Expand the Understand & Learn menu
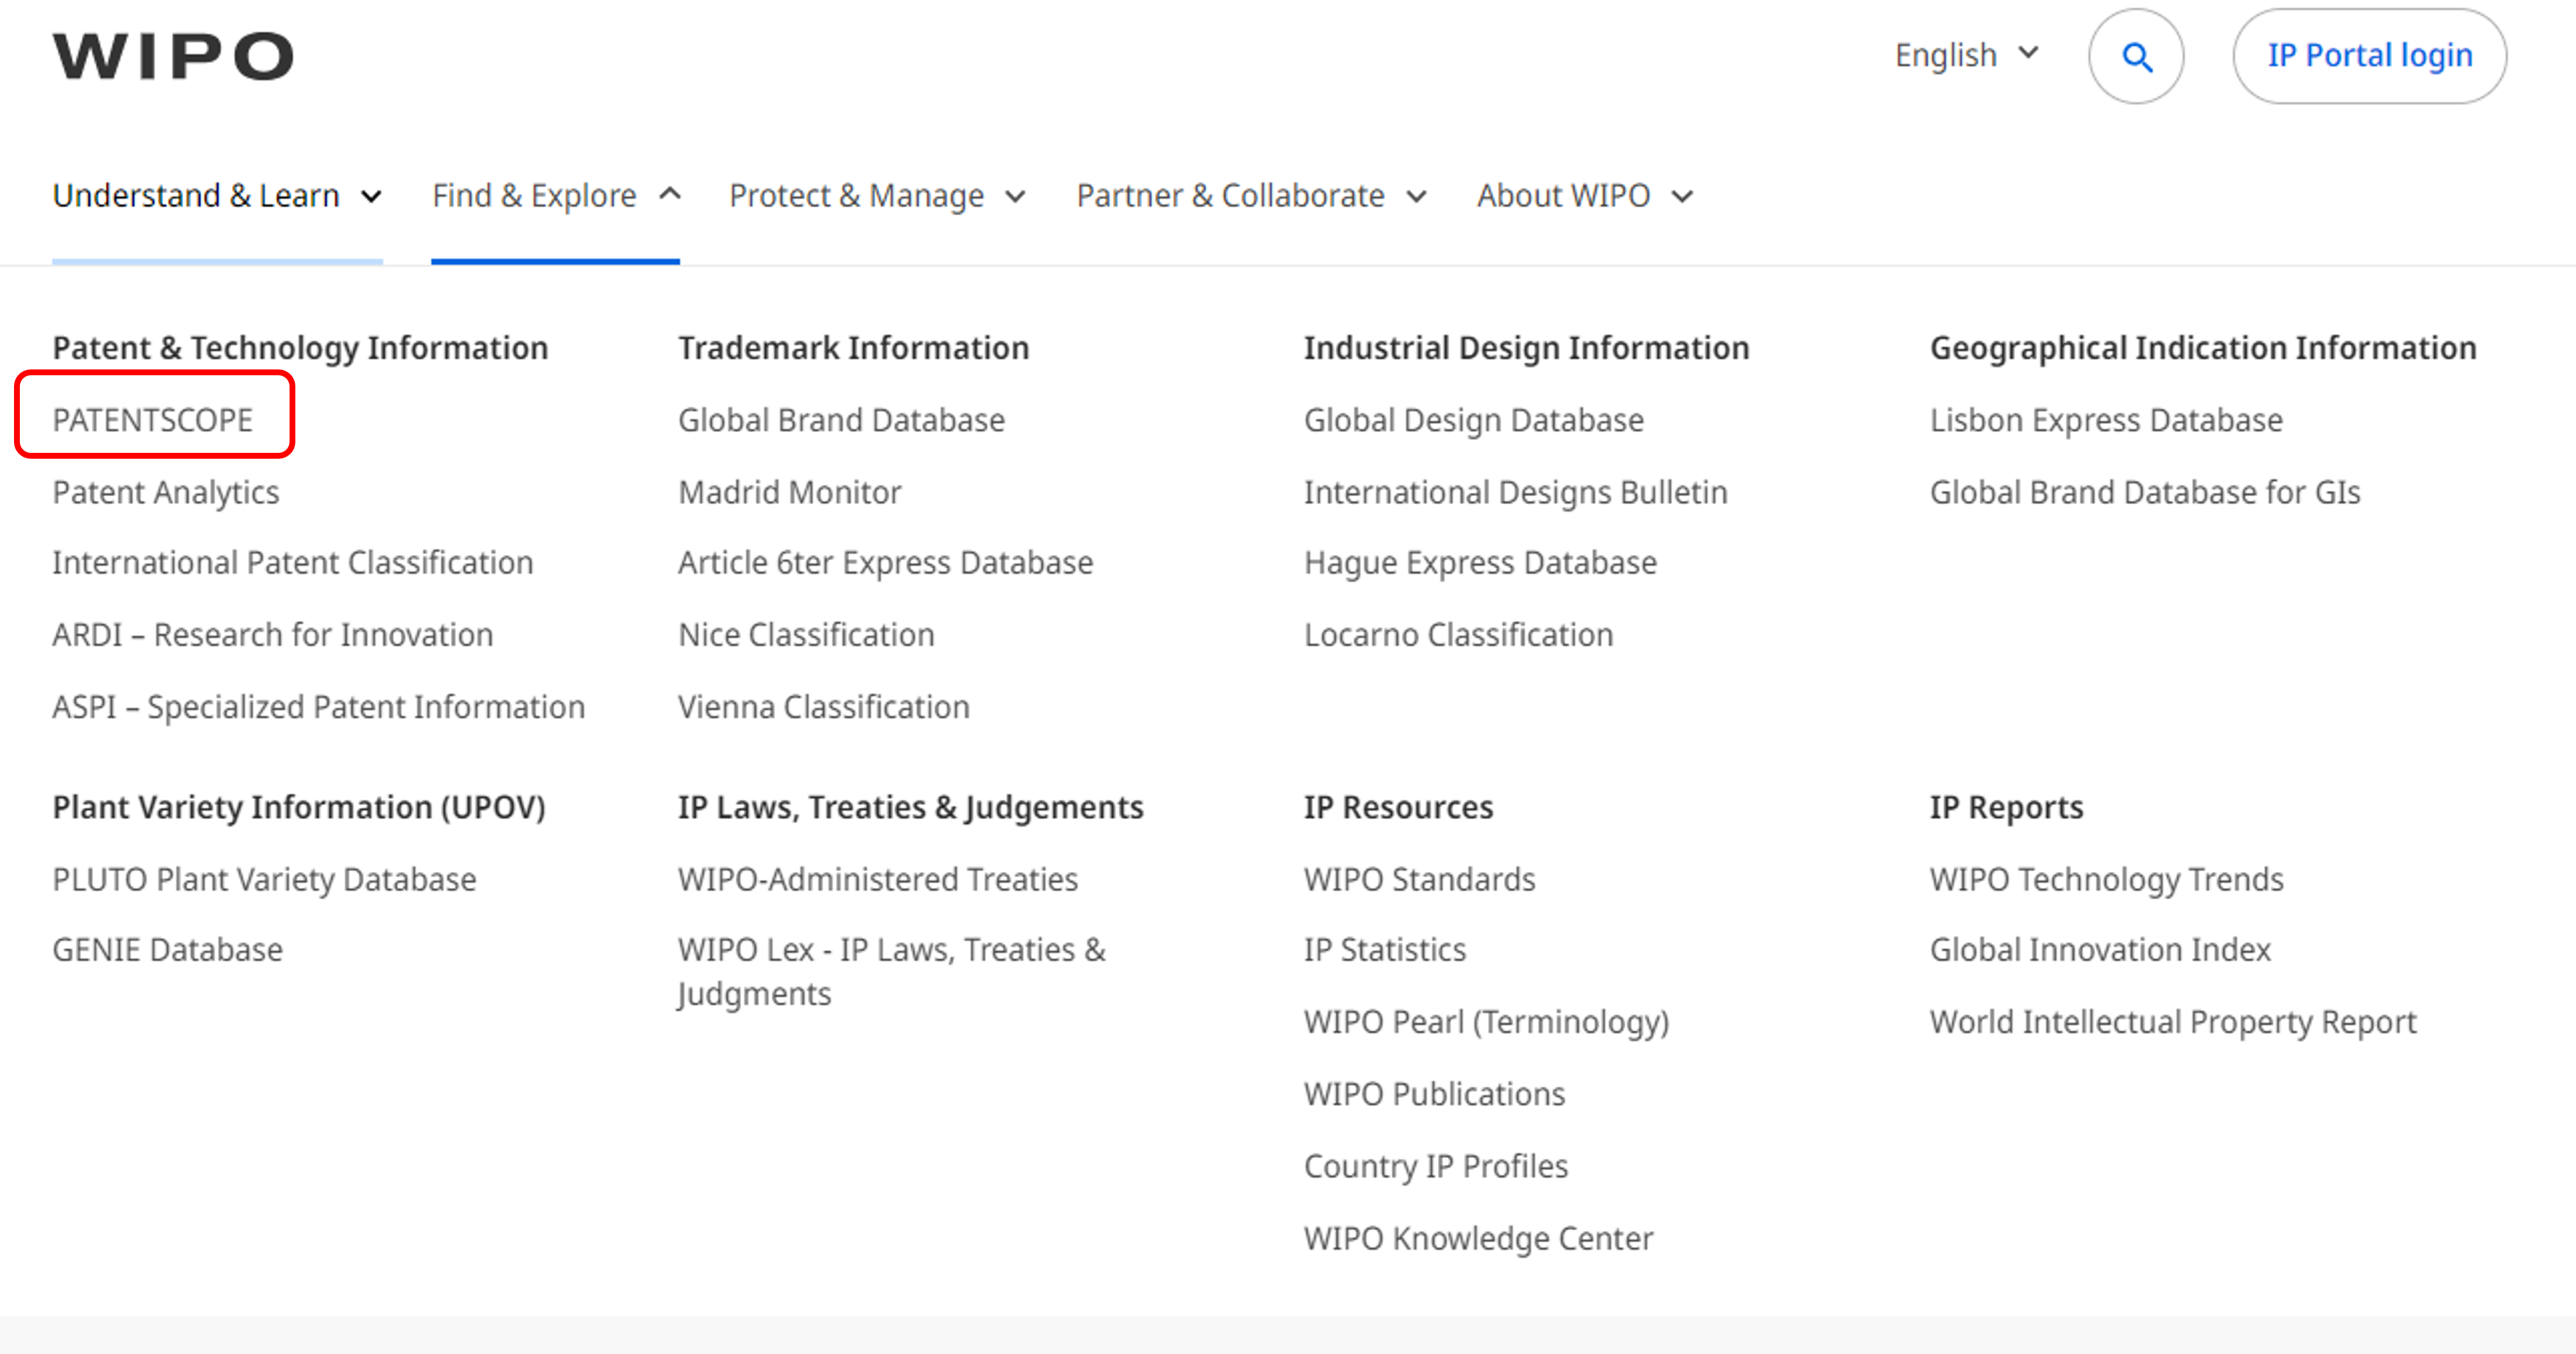The image size is (2576, 1354). tap(217, 196)
